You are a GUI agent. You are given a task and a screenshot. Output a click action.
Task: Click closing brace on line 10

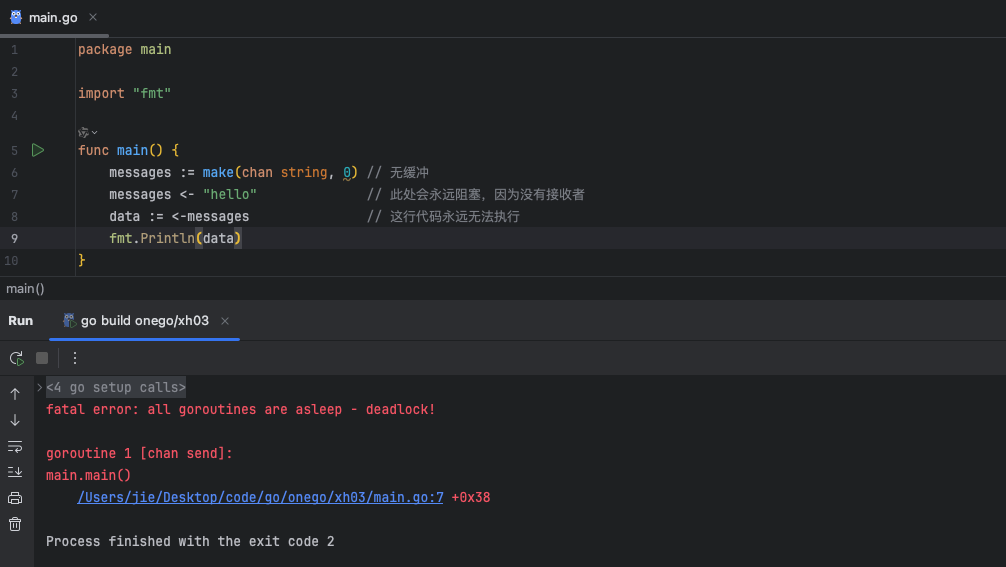point(81,260)
